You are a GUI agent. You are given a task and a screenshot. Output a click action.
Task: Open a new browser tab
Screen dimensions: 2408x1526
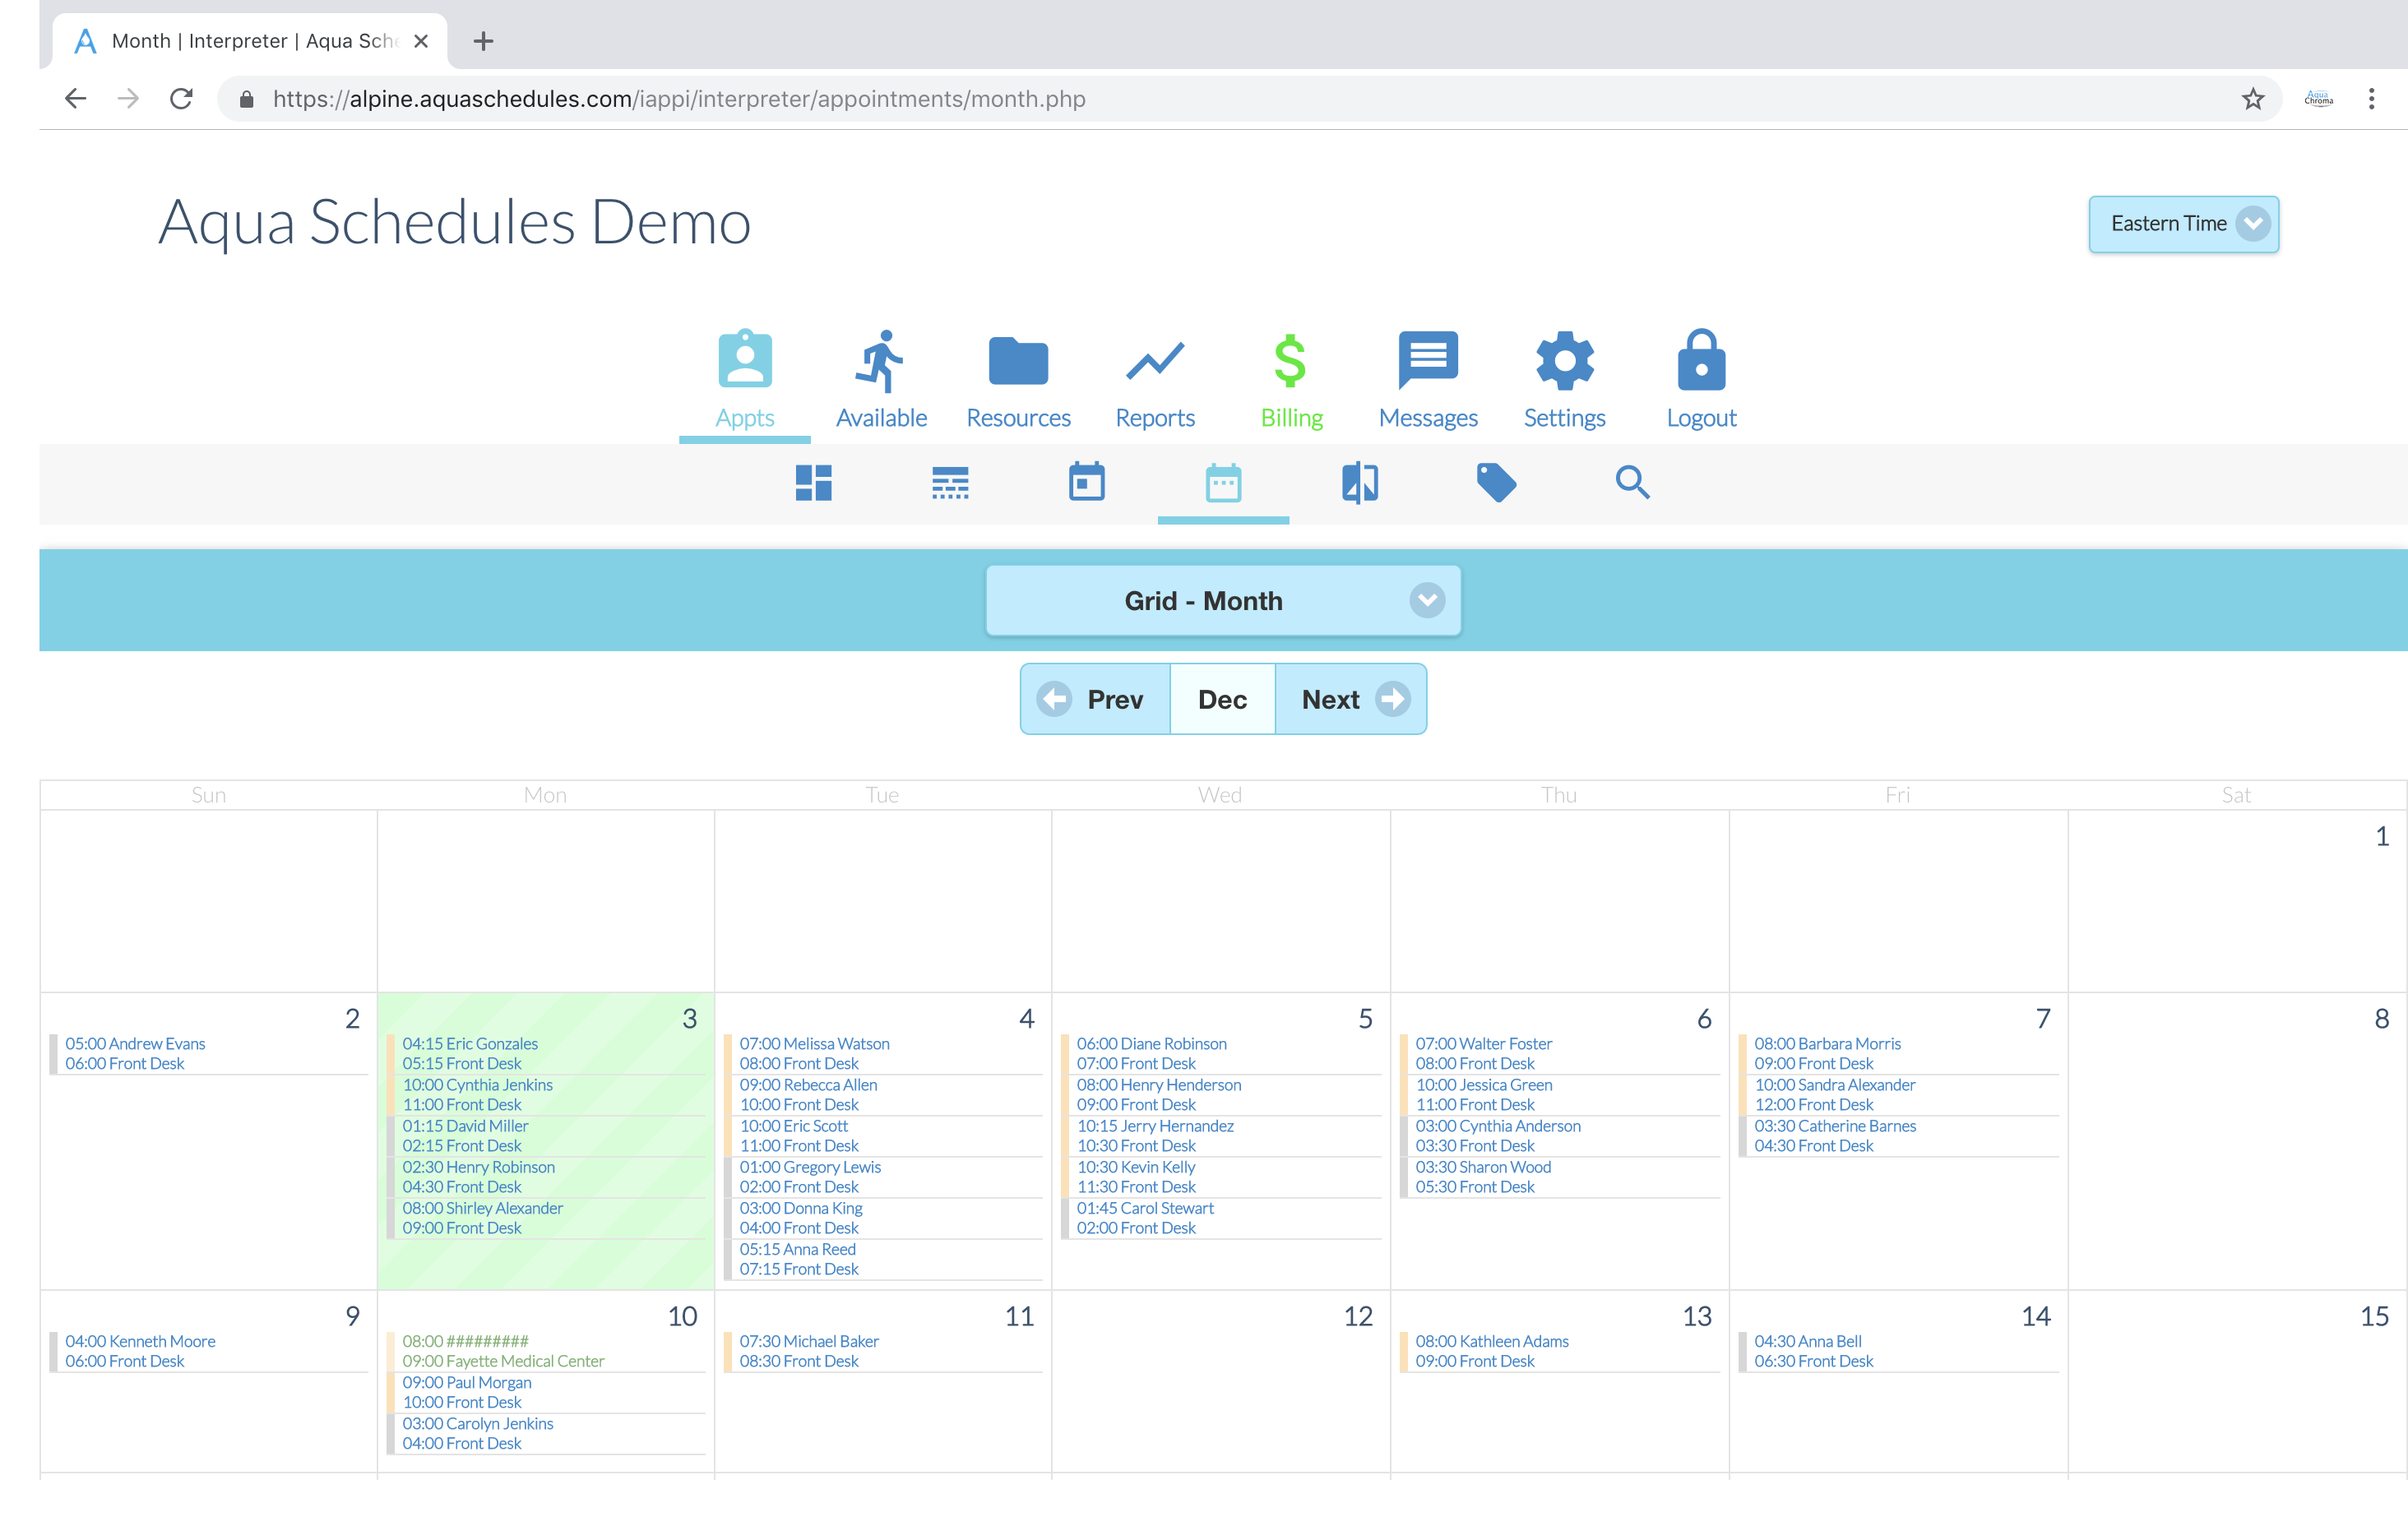click(483, 41)
